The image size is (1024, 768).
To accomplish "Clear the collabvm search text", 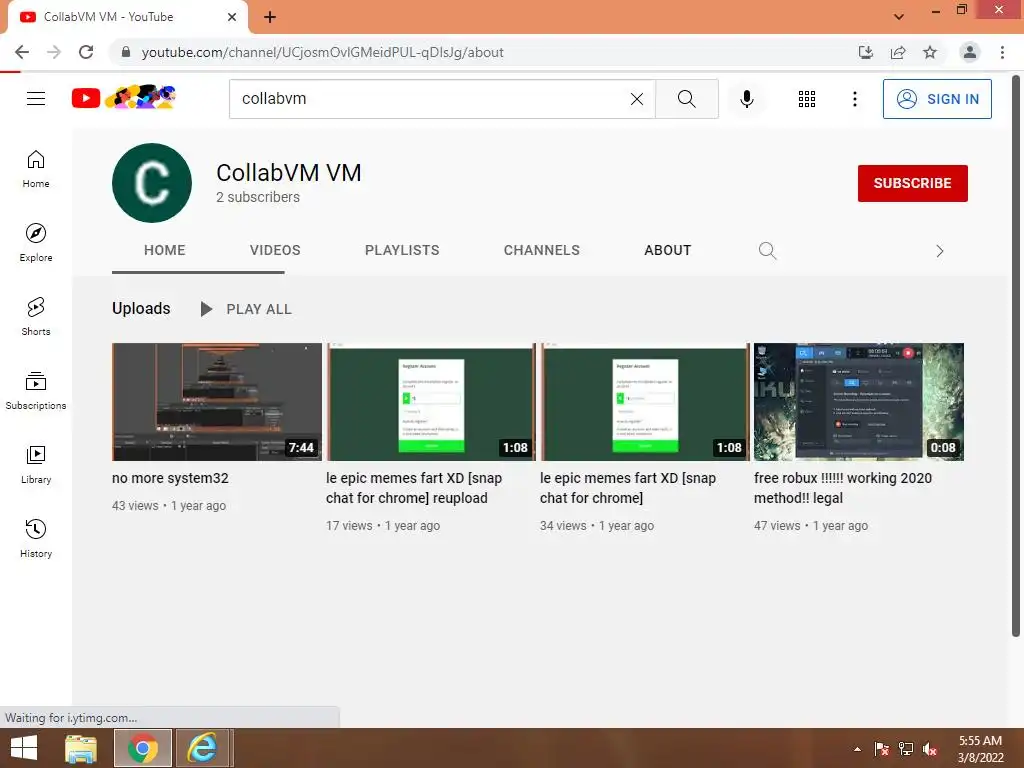I will coord(637,99).
